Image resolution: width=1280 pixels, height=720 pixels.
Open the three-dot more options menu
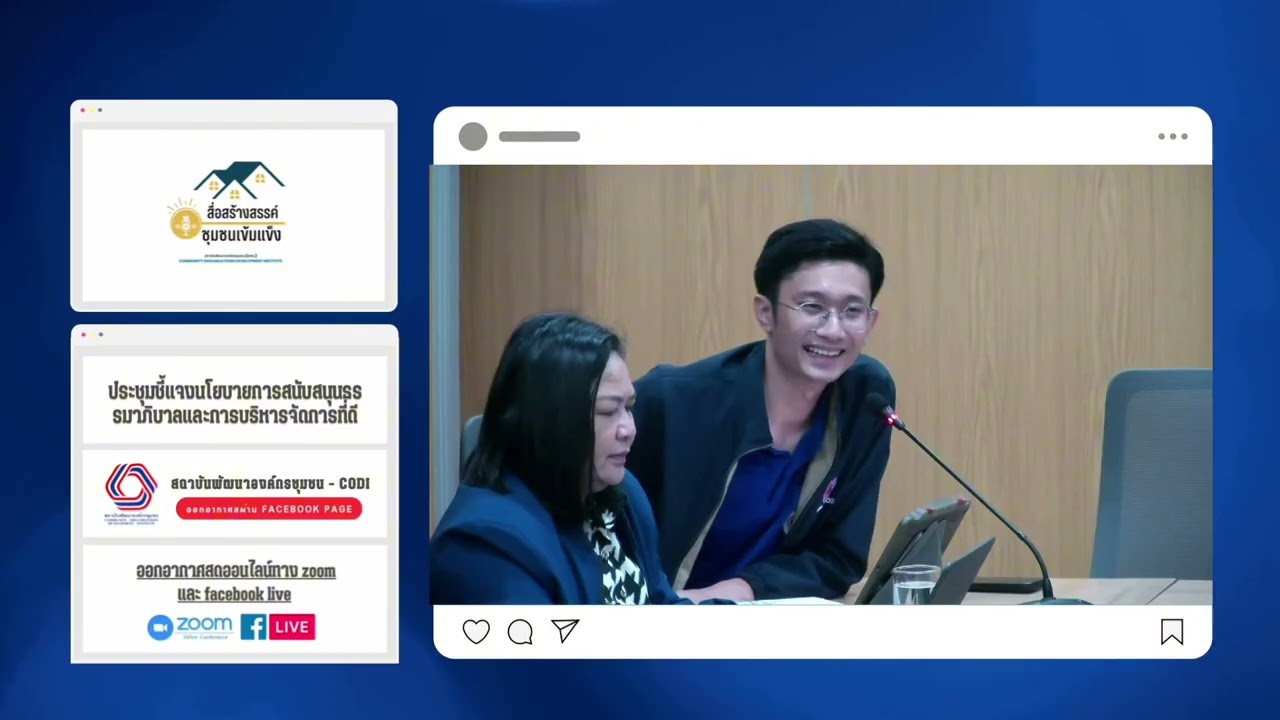pyautogui.click(x=1173, y=136)
